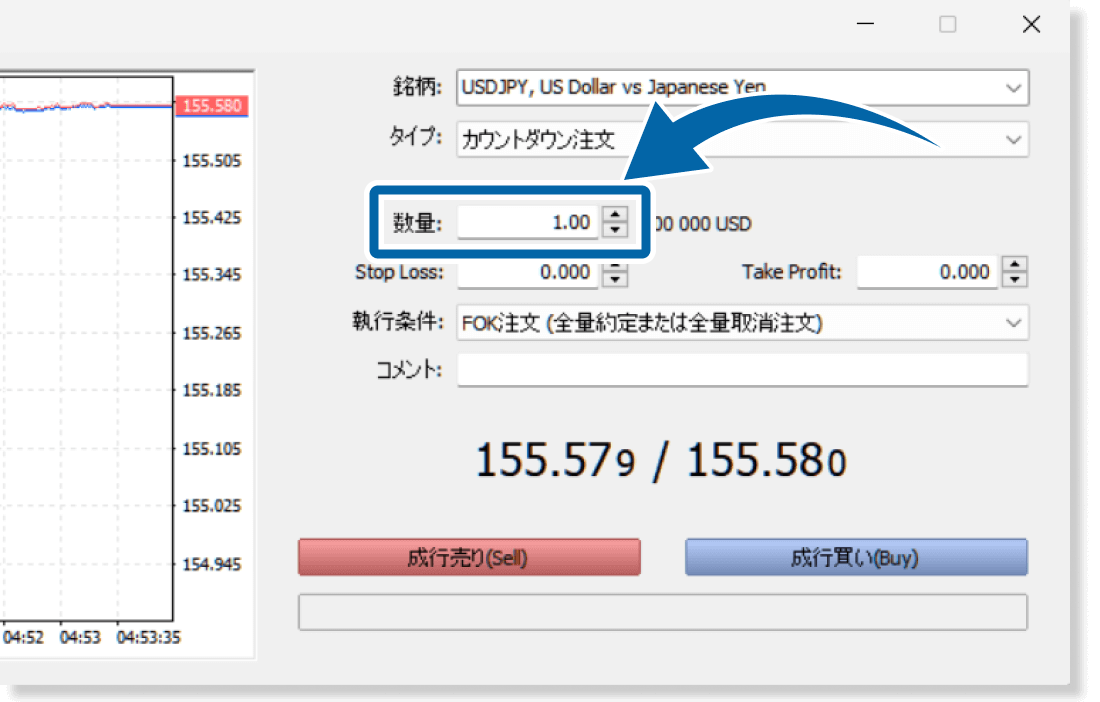Click the タイプ label
Viewport: 1100px width, 702px height.
pos(416,137)
